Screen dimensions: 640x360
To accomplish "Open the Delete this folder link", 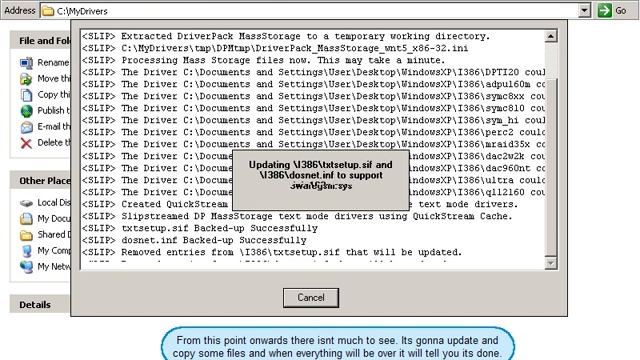I will [x=54, y=142].
